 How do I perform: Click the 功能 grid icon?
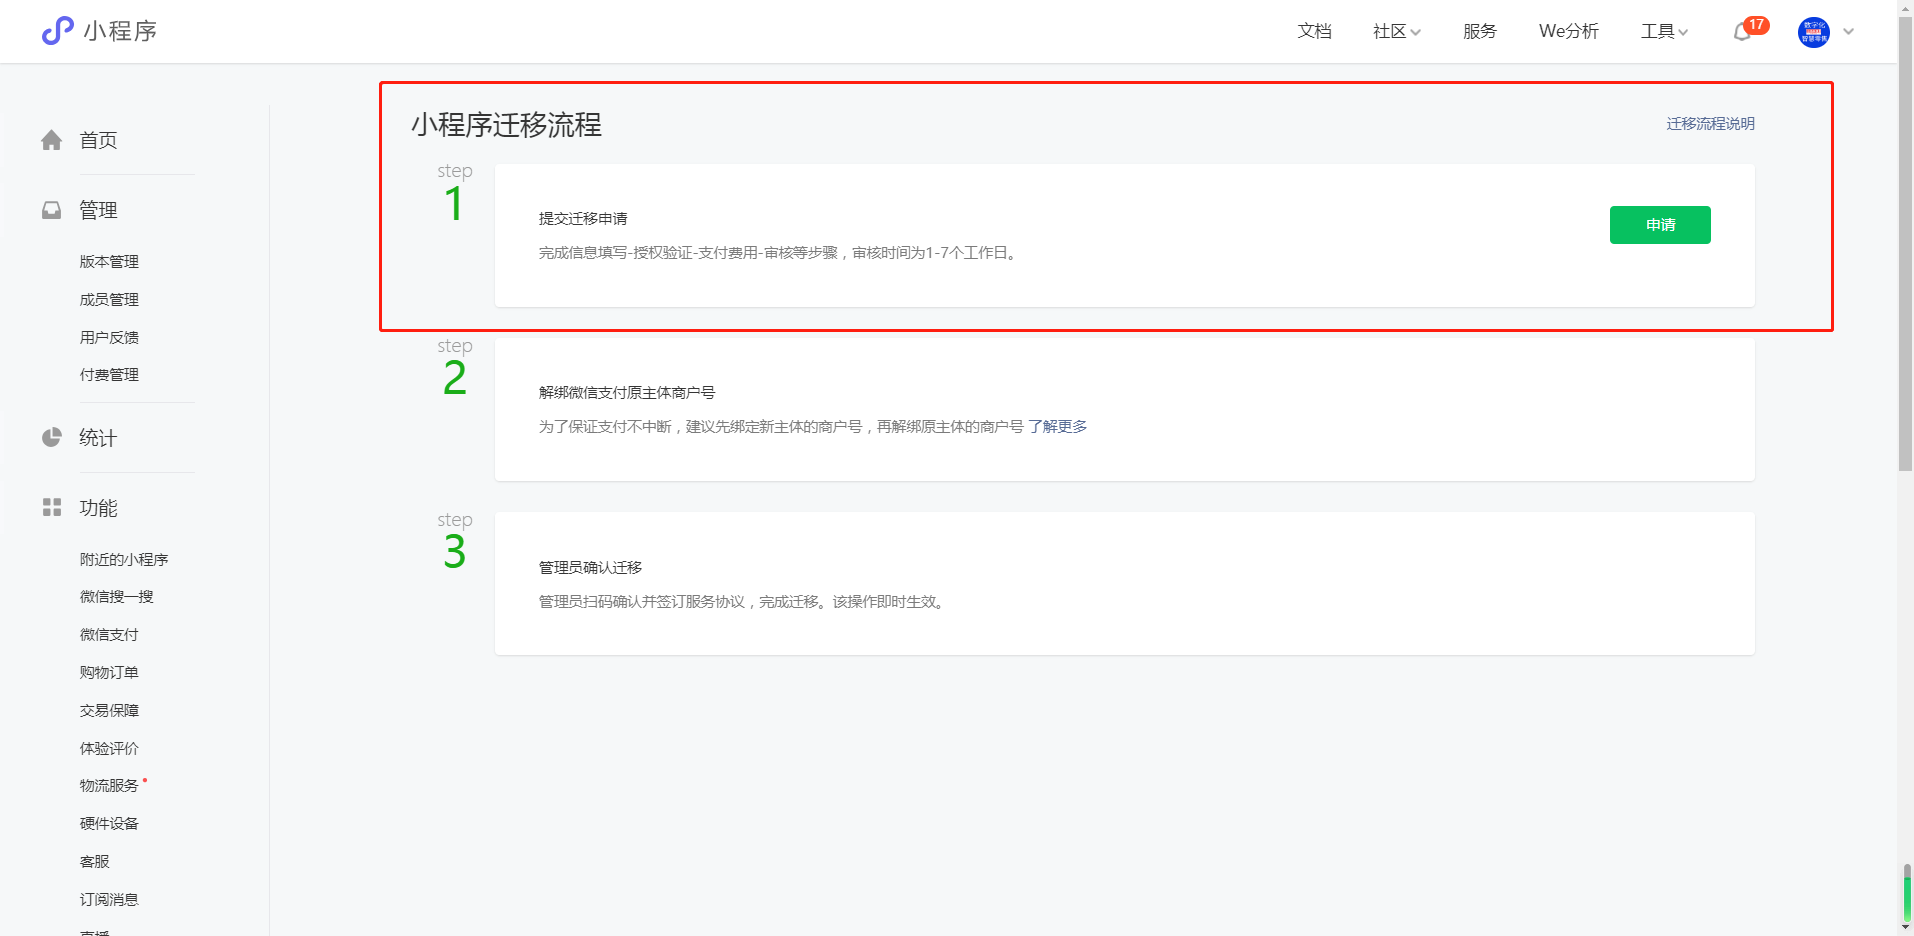[52, 508]
